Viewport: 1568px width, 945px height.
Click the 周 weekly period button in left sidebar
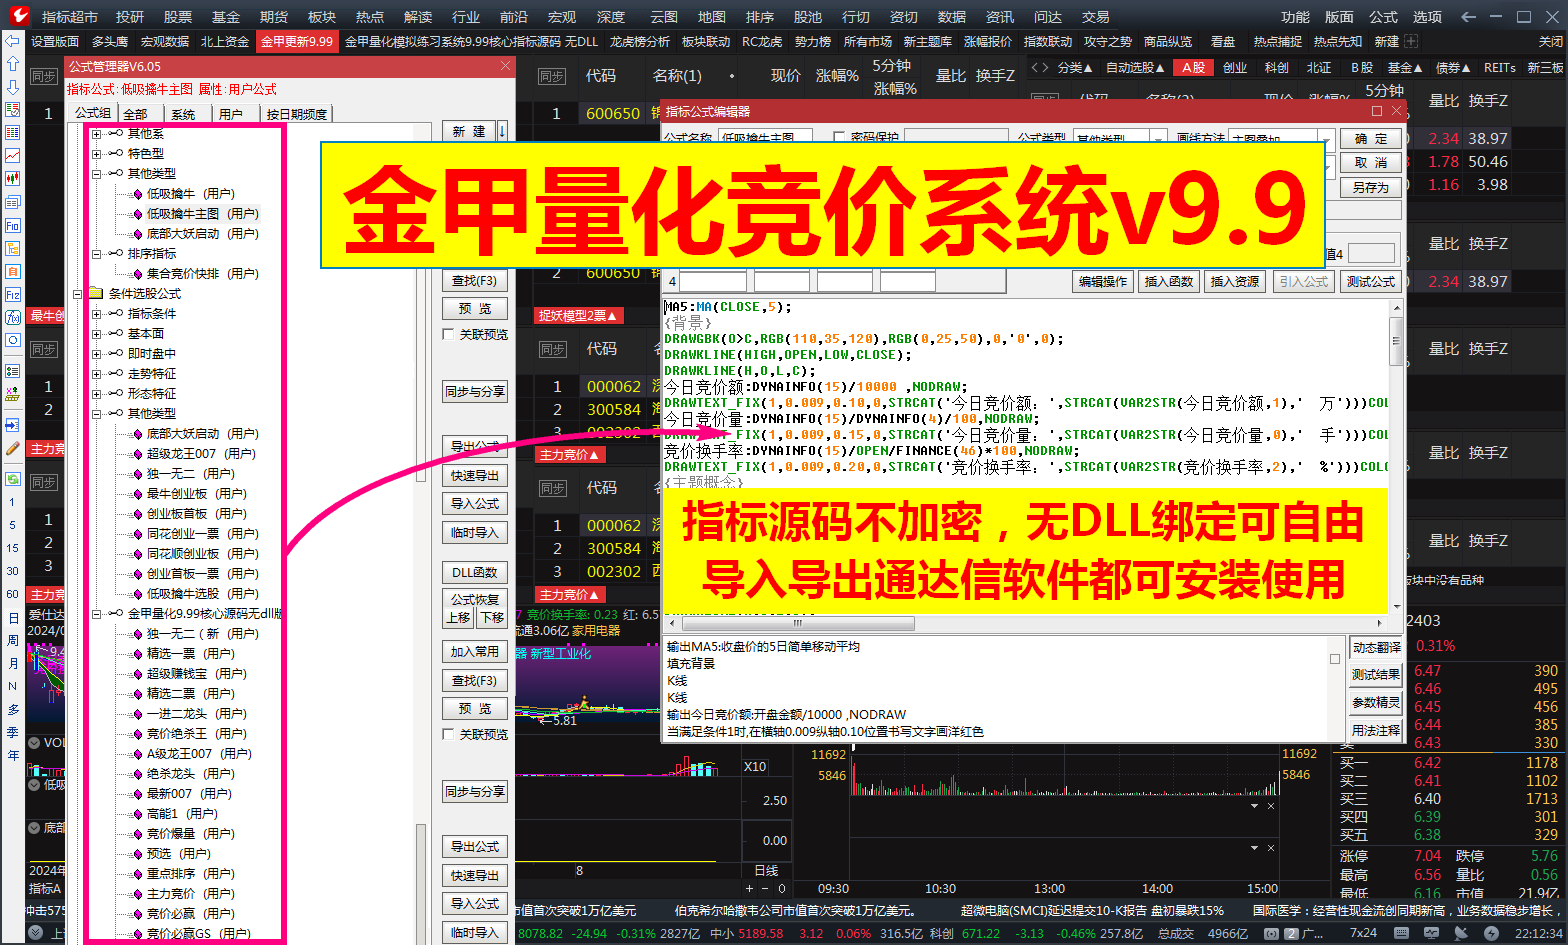12,640
